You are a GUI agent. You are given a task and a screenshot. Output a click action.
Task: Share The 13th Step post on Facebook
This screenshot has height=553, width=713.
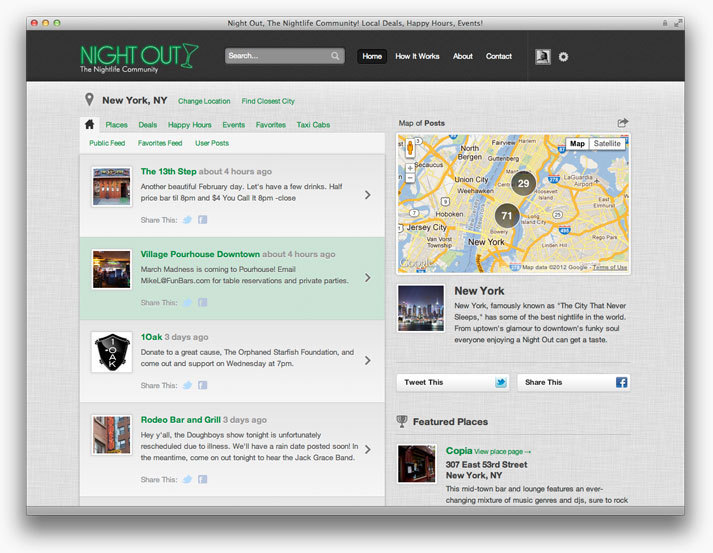pos(203,220)
